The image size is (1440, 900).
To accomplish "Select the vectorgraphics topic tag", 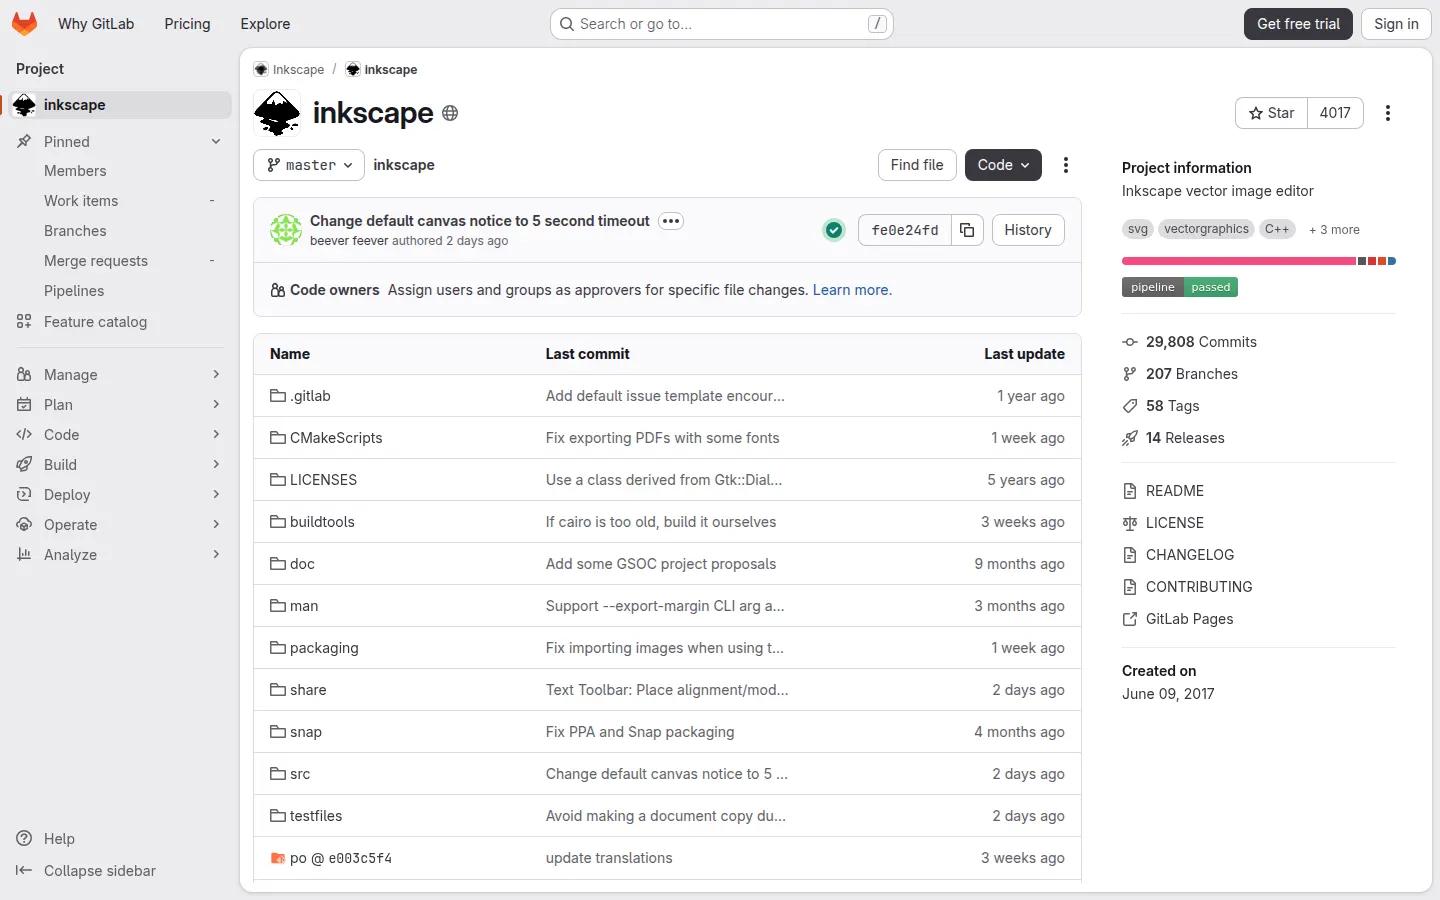I will [x=1206, y=229].
